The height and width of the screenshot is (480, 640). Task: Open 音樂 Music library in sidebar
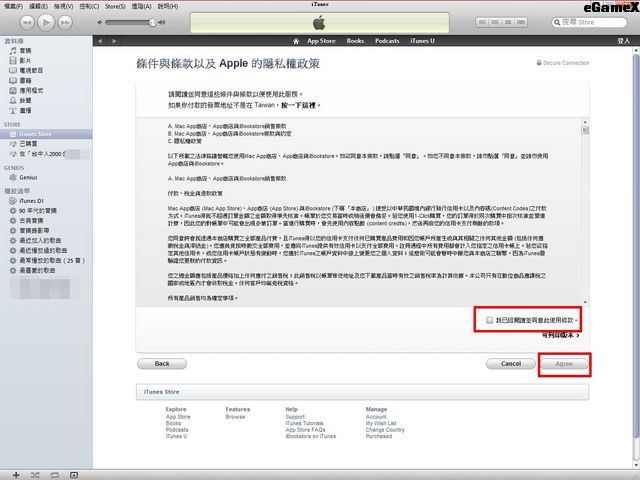coord(25,51)
